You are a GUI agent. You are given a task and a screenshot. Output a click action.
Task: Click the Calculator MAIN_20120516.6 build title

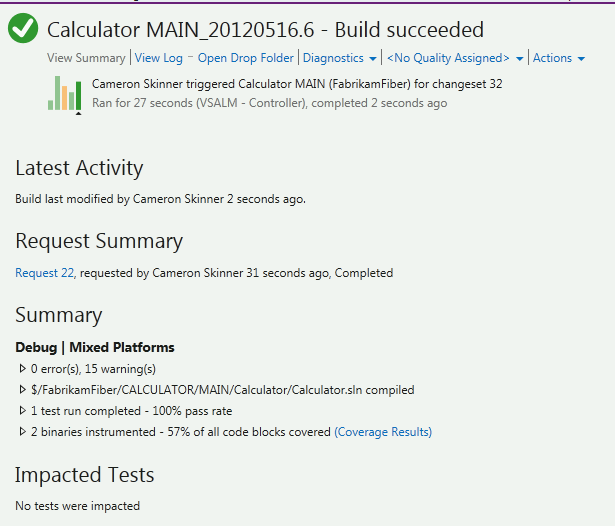[x=265, y=30]
